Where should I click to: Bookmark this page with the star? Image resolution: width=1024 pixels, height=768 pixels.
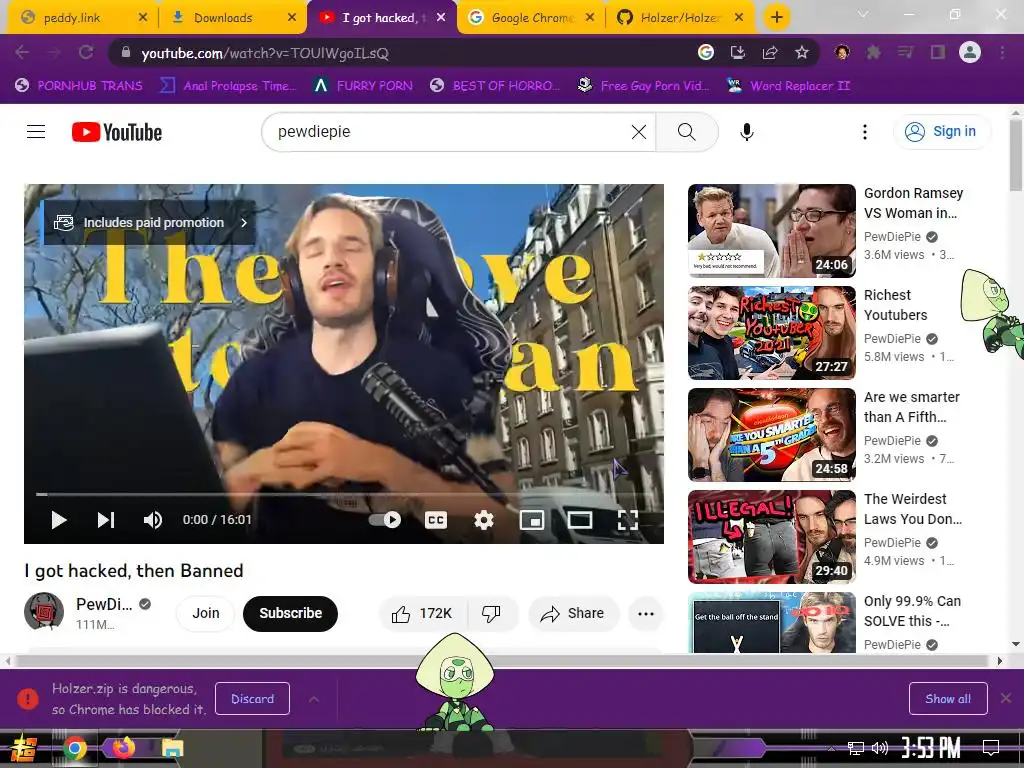point(802,52)
